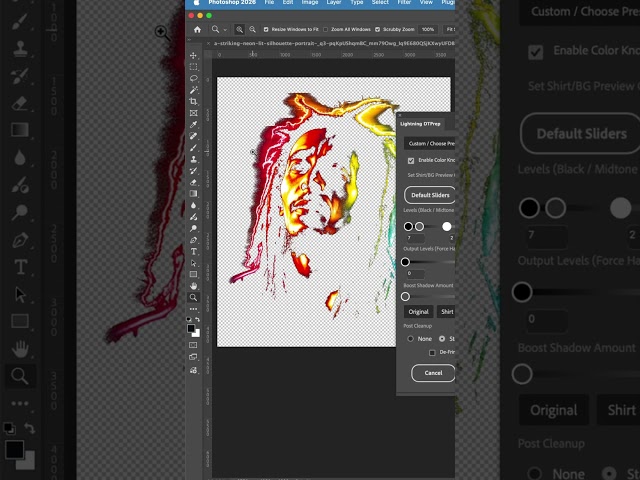Select the Lightning DTPrep panel tab
The height and width of the screenshot is (480, 640).
[x=420, y=124]
